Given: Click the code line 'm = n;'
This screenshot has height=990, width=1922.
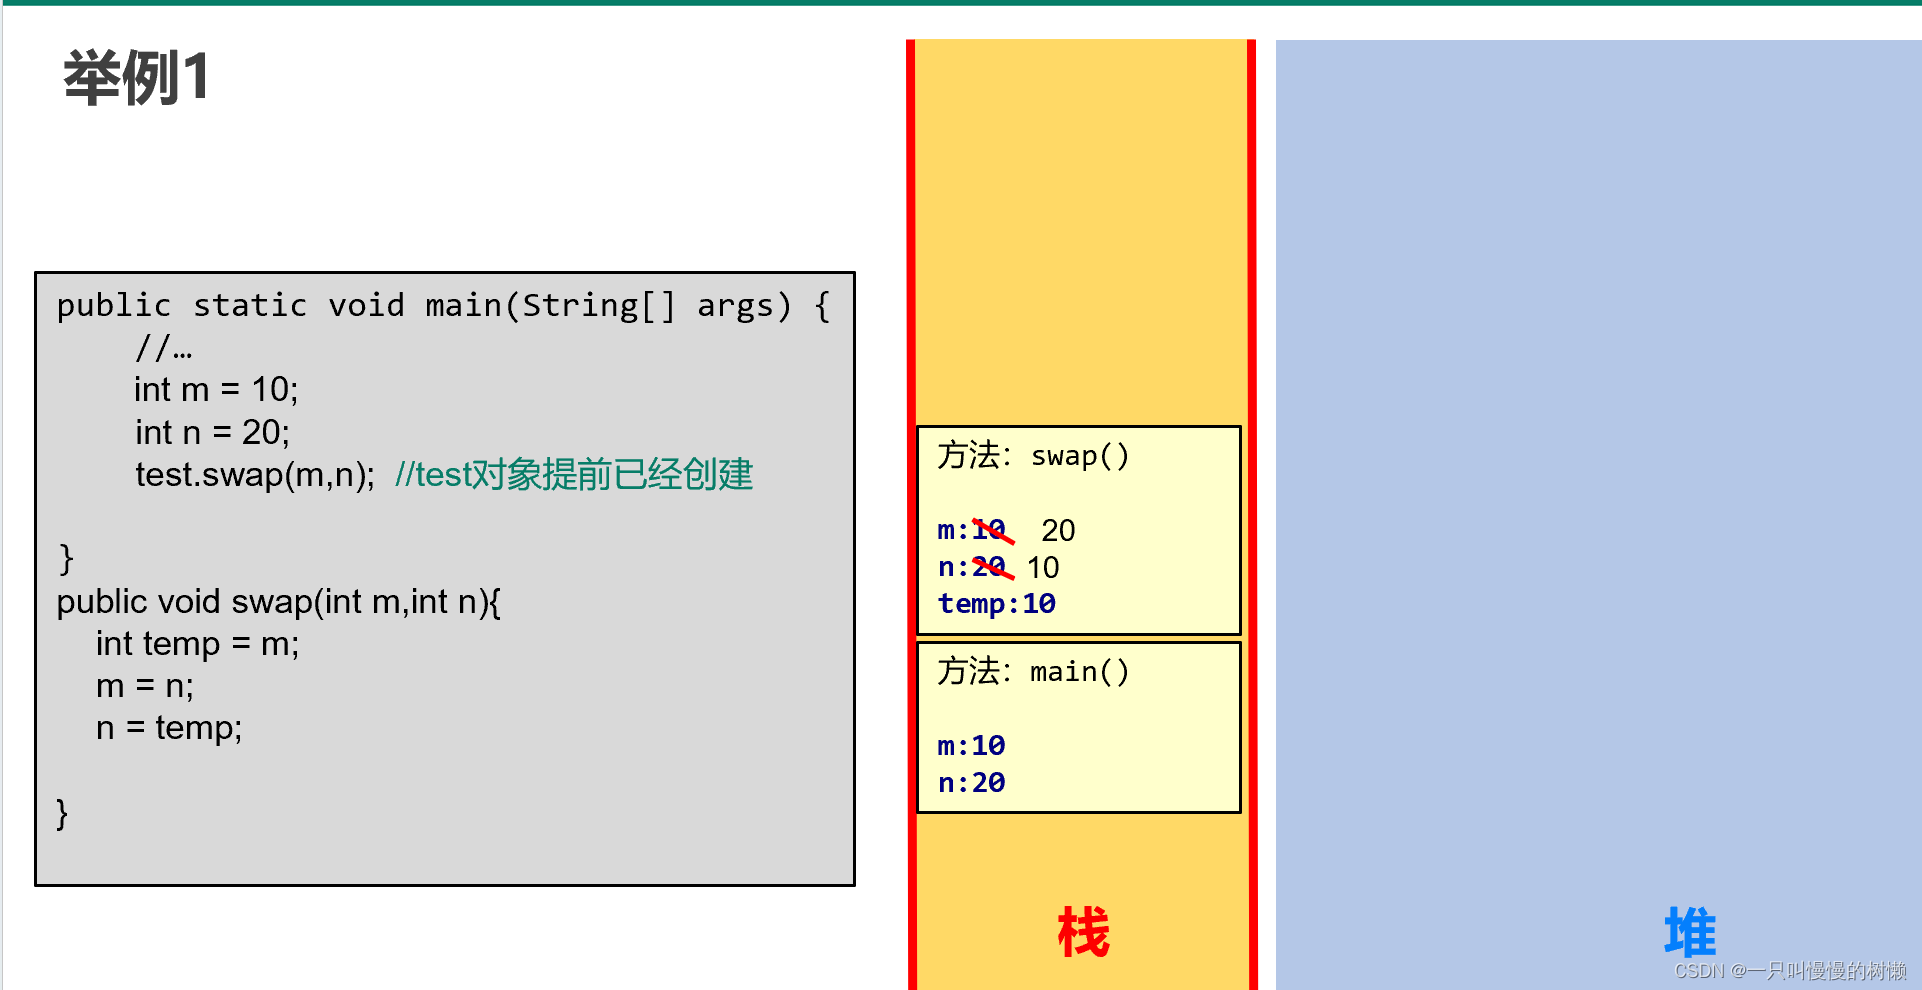Looking at the screenshot, I should [x=145, y=687].
